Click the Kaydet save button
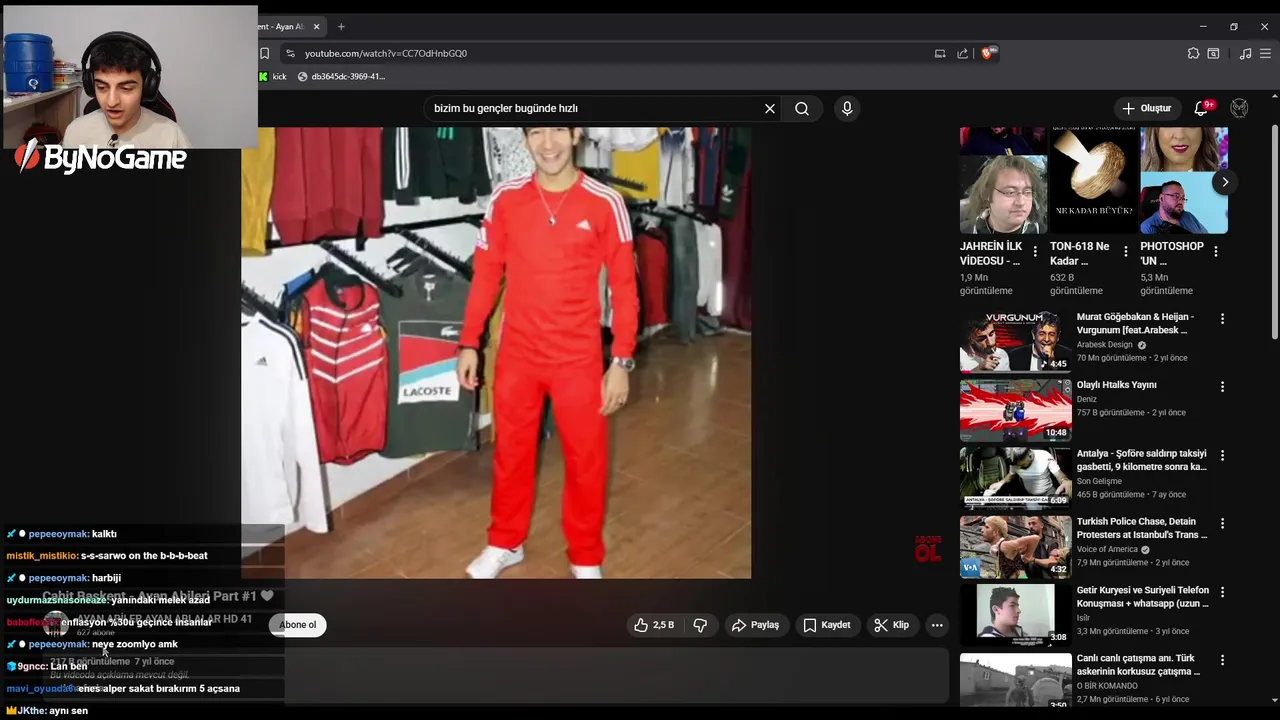Image resolution: width=1280 pixels, height=720 pixels. [827, 625]
